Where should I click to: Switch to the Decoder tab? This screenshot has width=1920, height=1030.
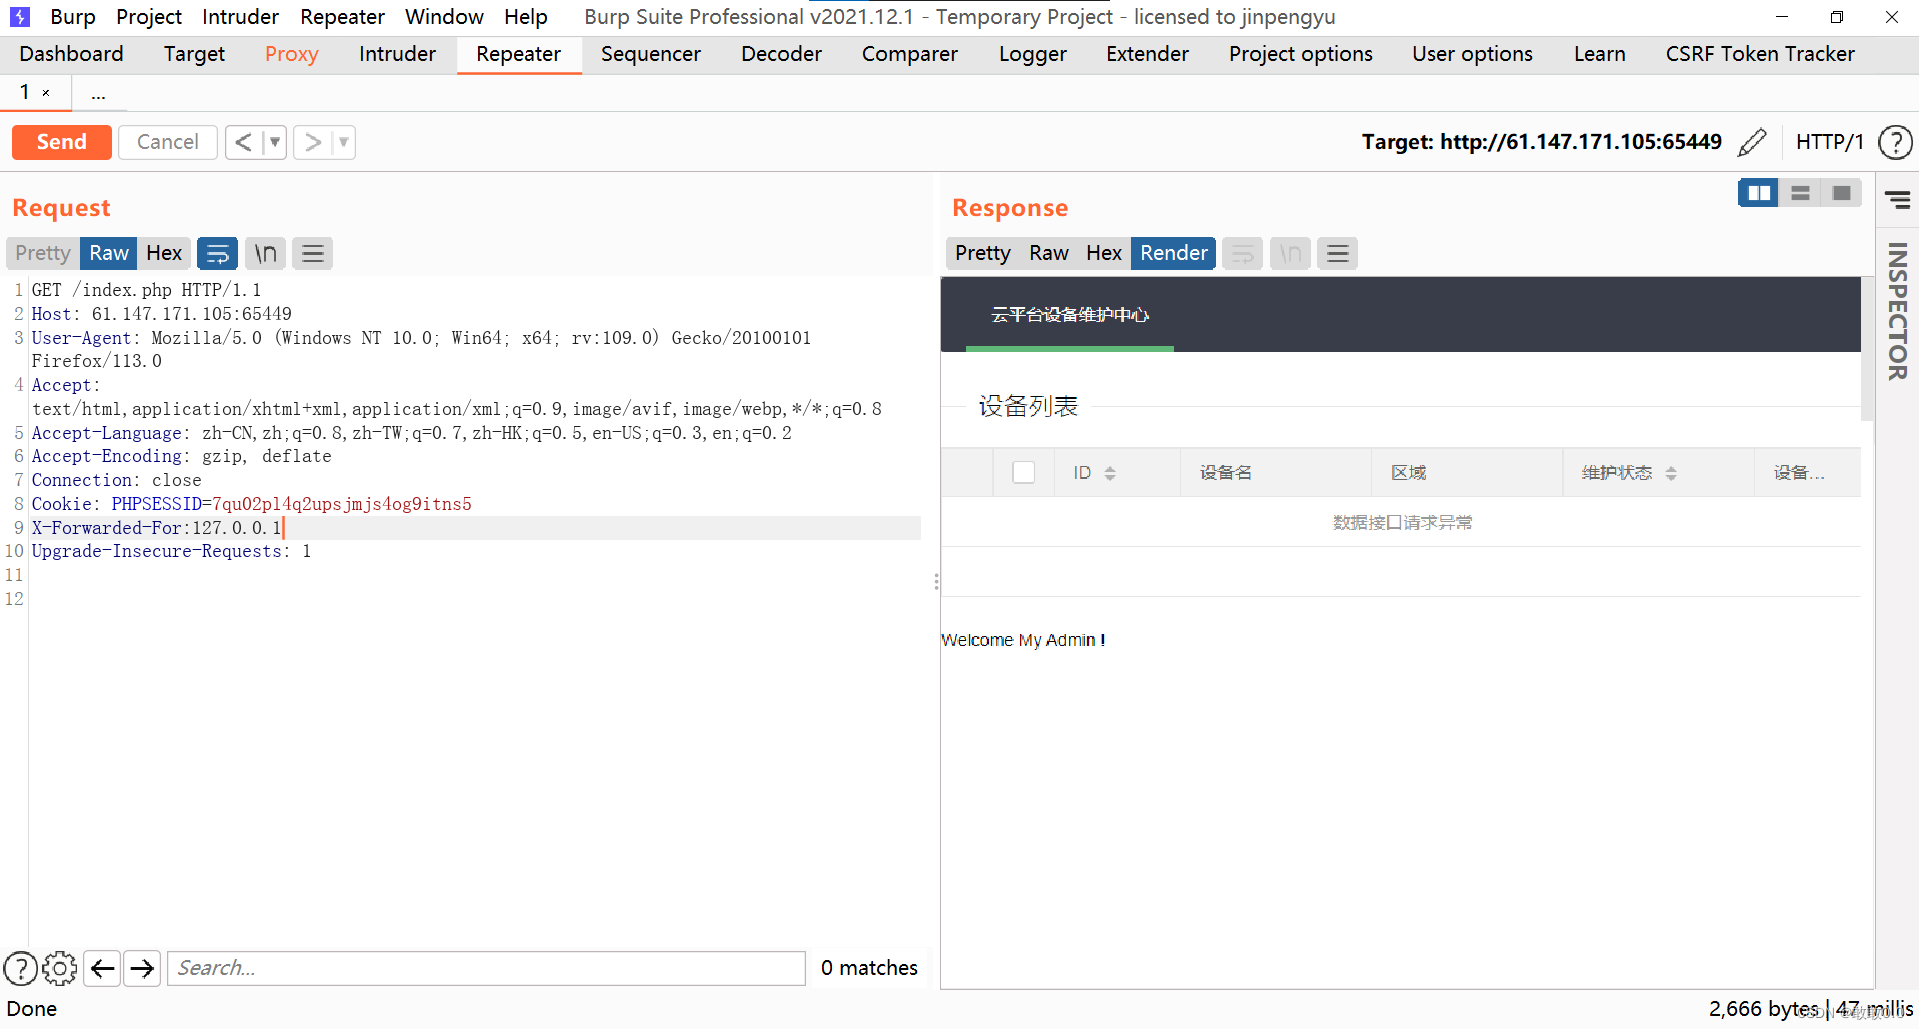(x=780, y=54)
